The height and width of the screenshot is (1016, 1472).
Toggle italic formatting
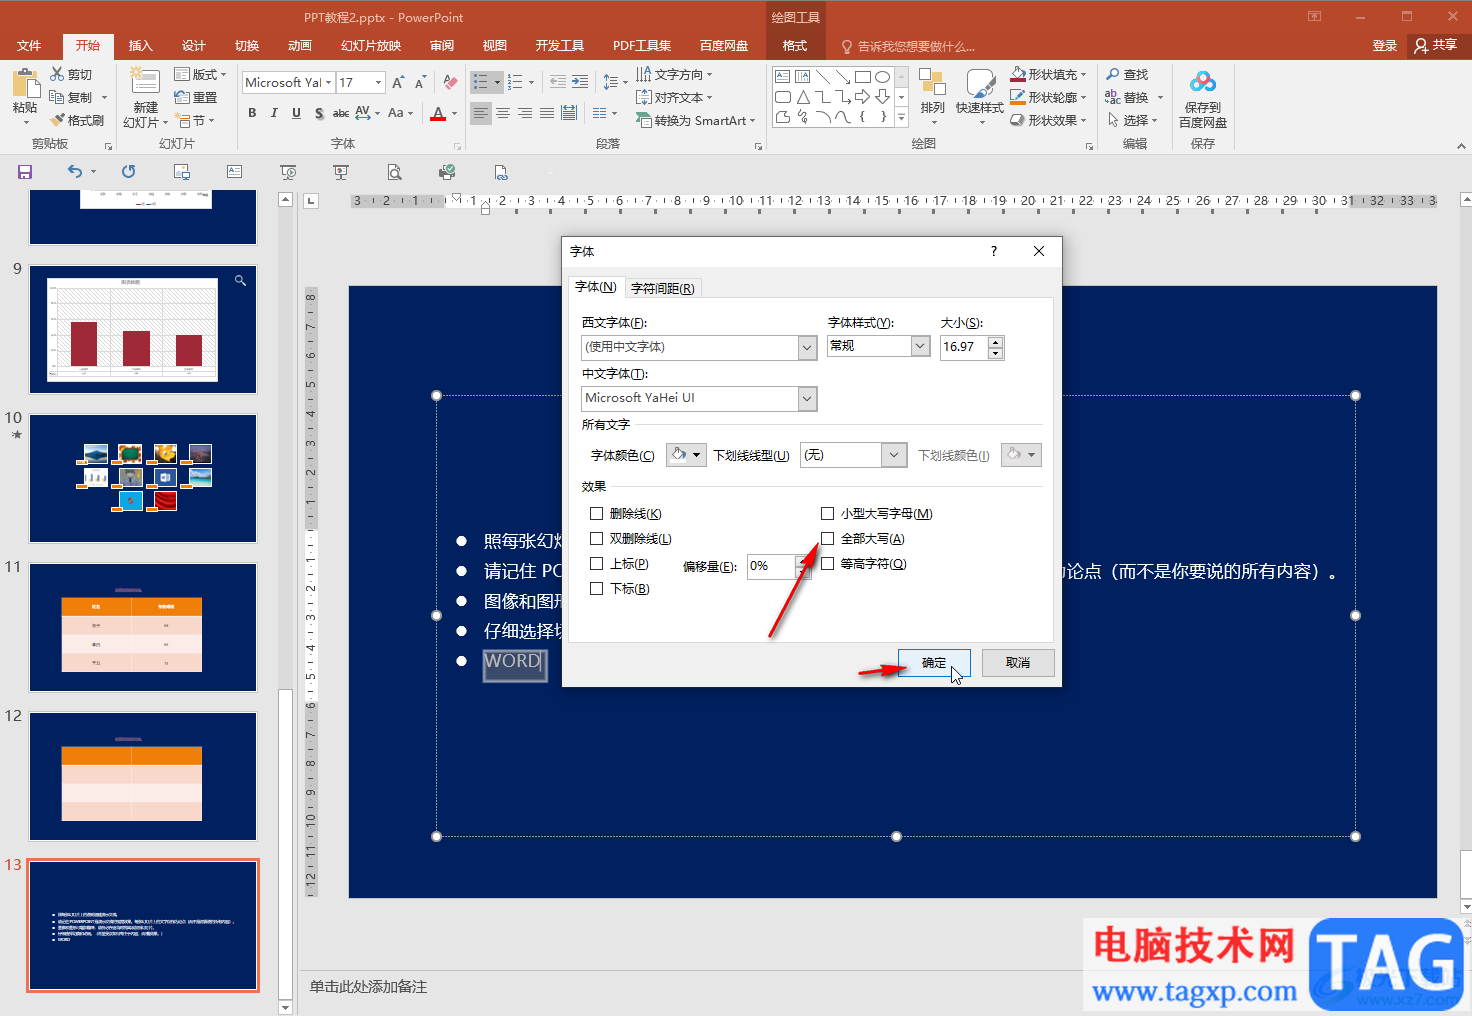pyautogui.click(x=274, y=113)
